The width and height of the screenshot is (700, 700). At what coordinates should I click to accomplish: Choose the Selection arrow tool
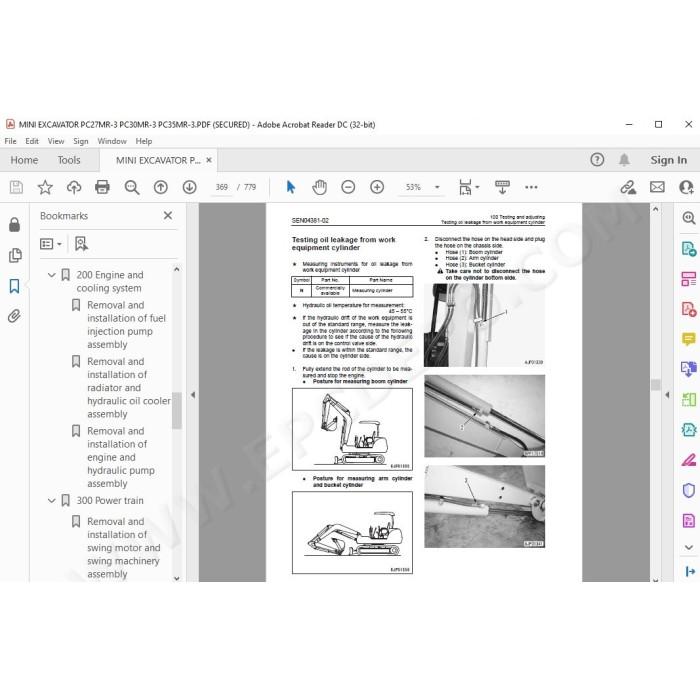pyautogui.click(x=291, y=187)
